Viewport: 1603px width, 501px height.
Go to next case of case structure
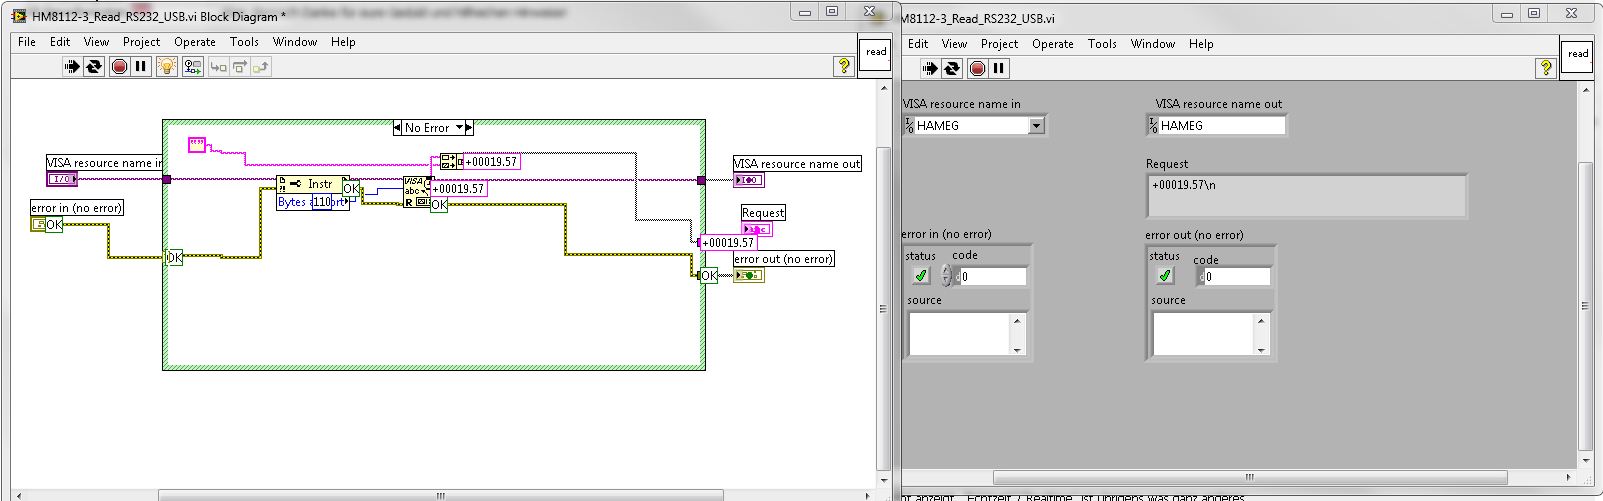pyautogui.click(x=469, y=128)
